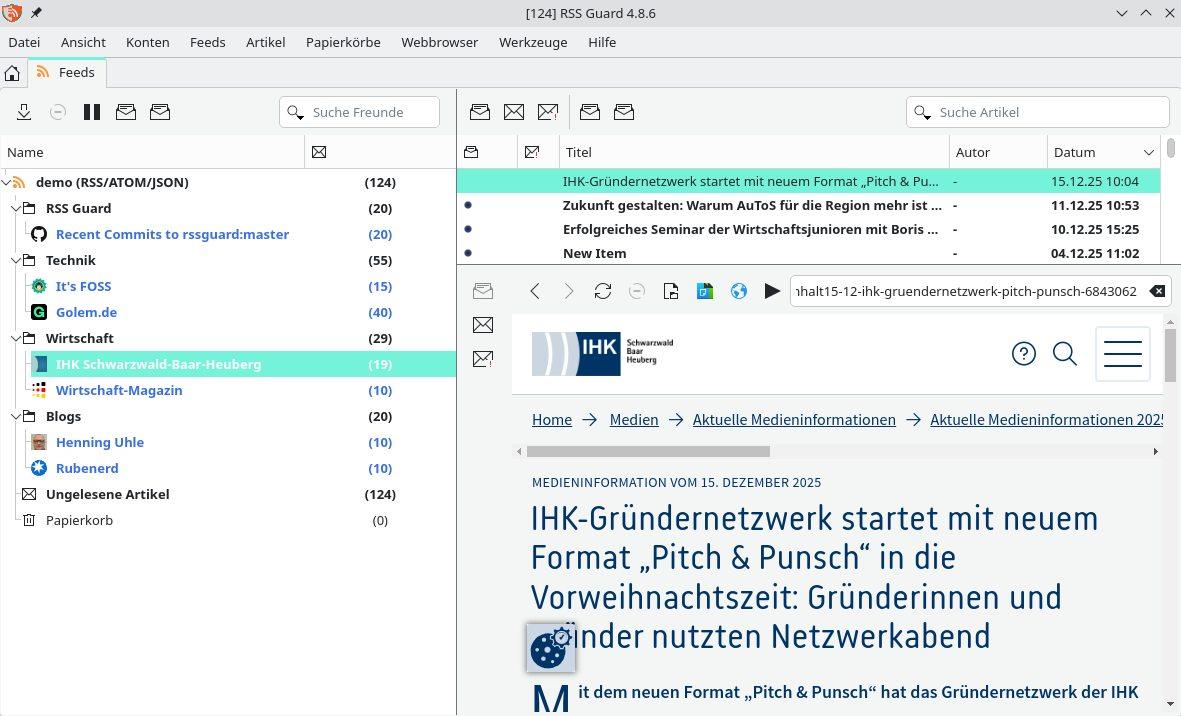Viewport: 1181px width, 716px height.
Task: Reload the current page in the reader
Action: coord(603,291)
